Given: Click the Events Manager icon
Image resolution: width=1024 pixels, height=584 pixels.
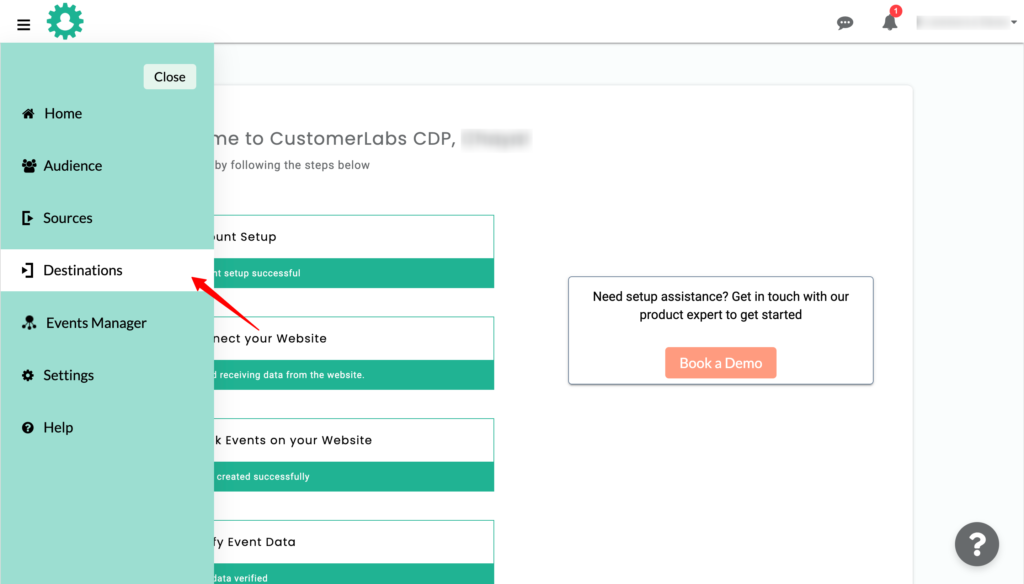Looking at the screenshot, I should pyautogui.click(x=29, y=323).
